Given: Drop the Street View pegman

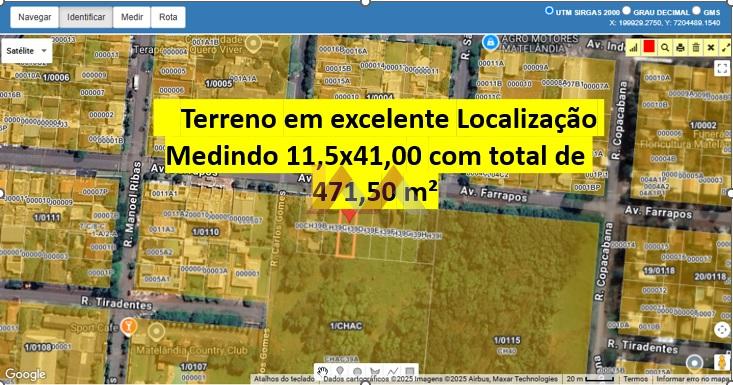Looking at the screenshot, I should pyautogui.click(x=723, y=363).
